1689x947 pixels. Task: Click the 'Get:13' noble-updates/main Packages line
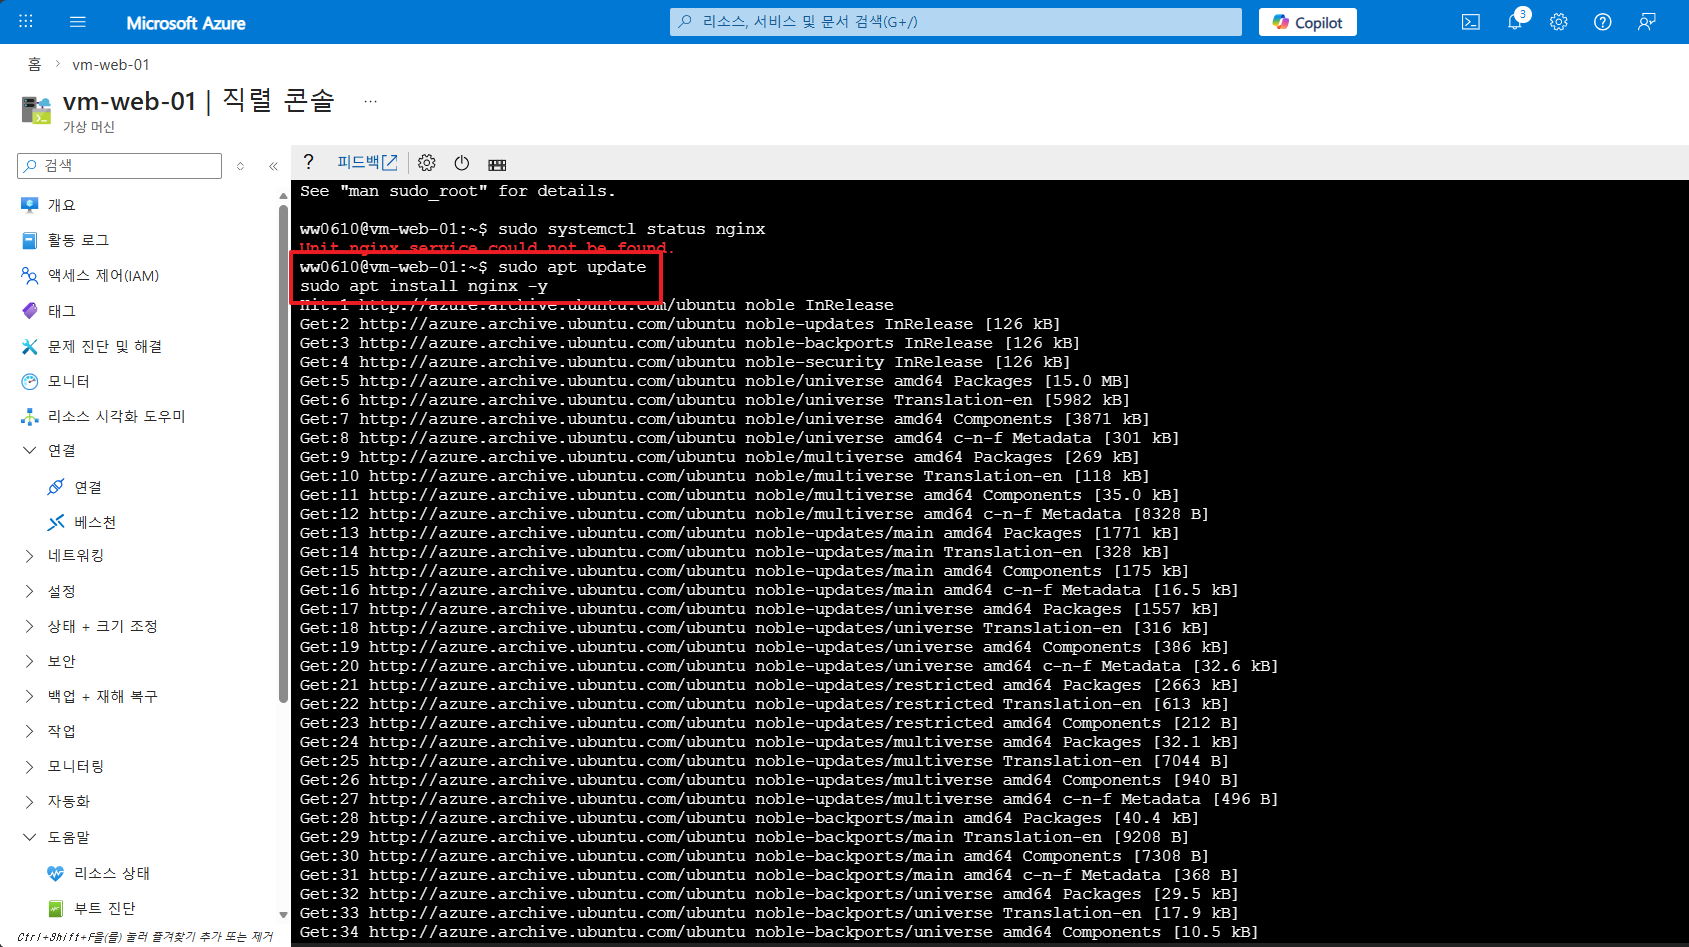tap(739, 533)
